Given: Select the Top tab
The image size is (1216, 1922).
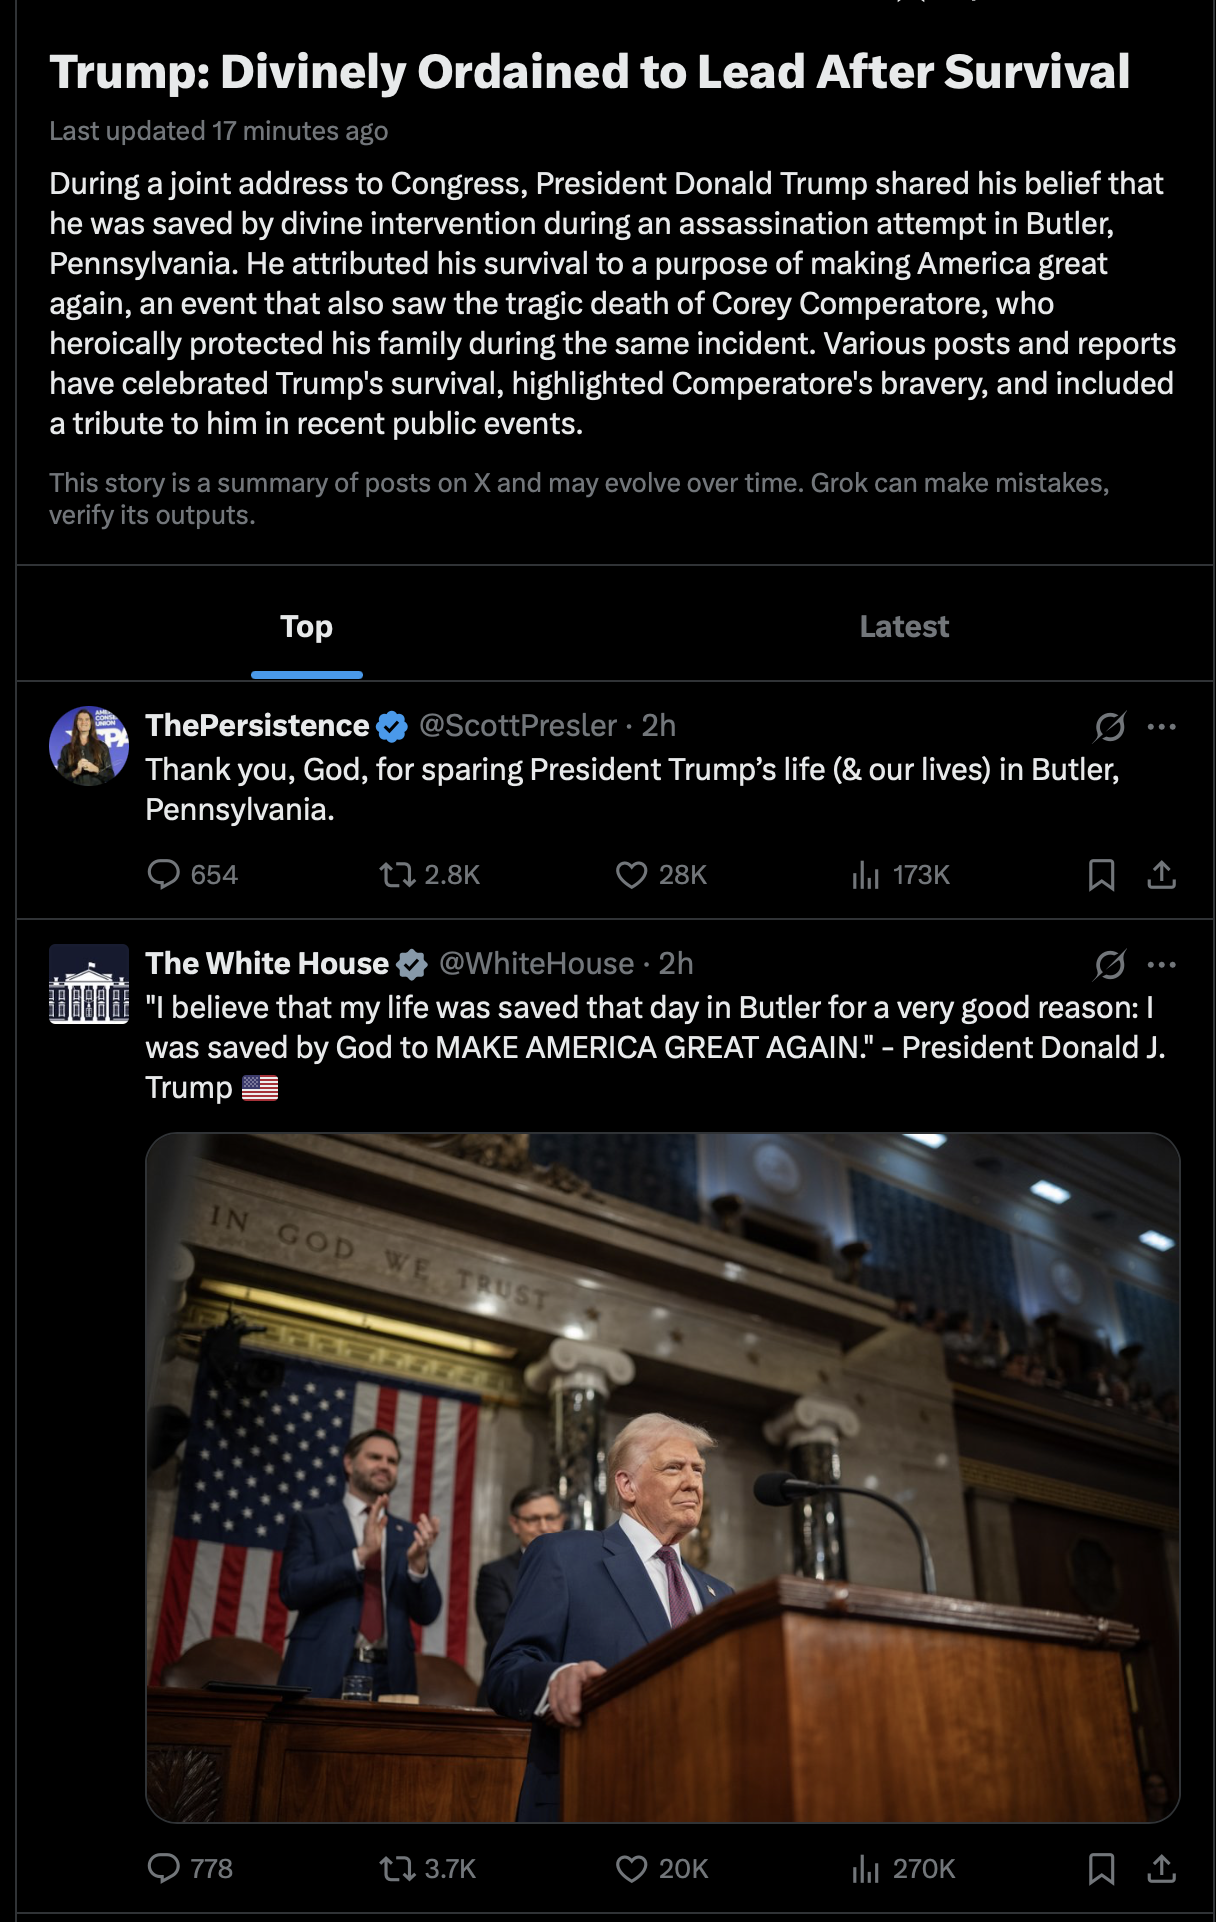Looking at the screenshot, I should coord(306,626).
